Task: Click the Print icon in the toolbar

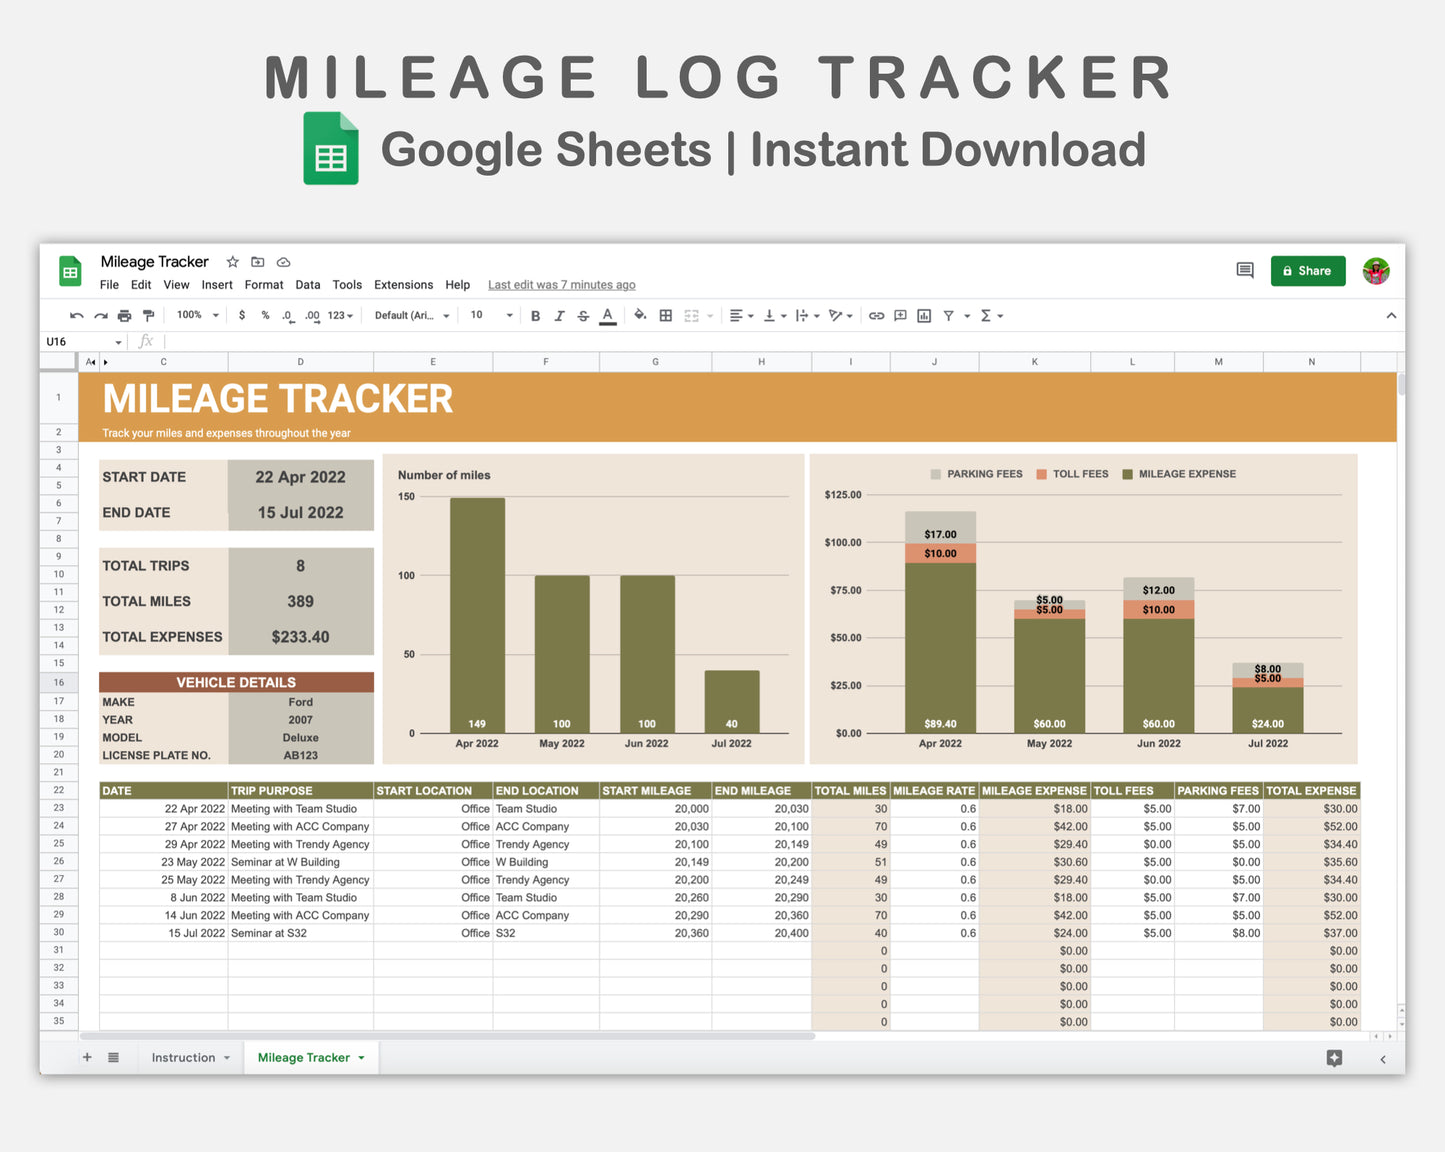Action: point(124,315)
